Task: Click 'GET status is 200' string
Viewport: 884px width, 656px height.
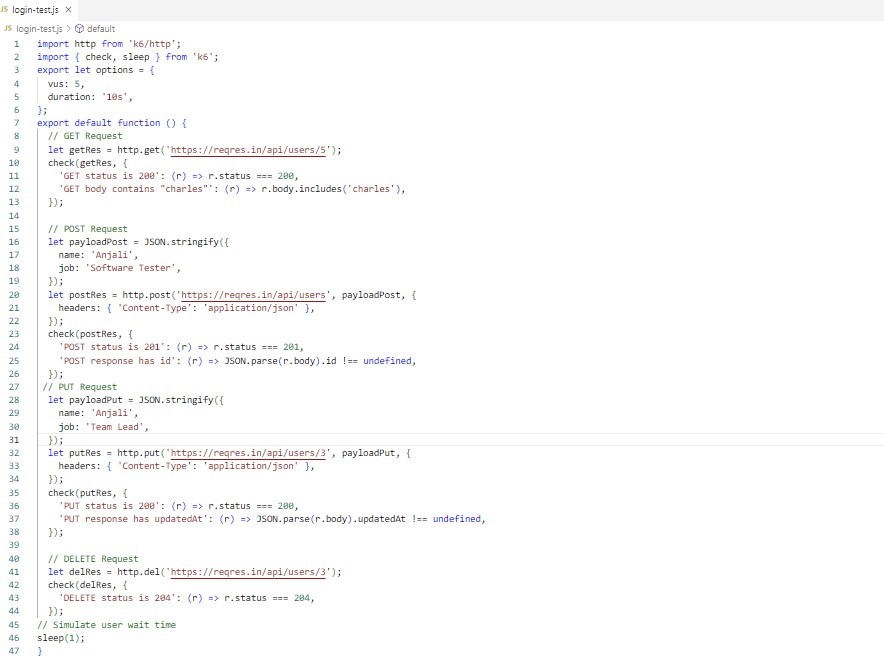Action: point(109,176)
